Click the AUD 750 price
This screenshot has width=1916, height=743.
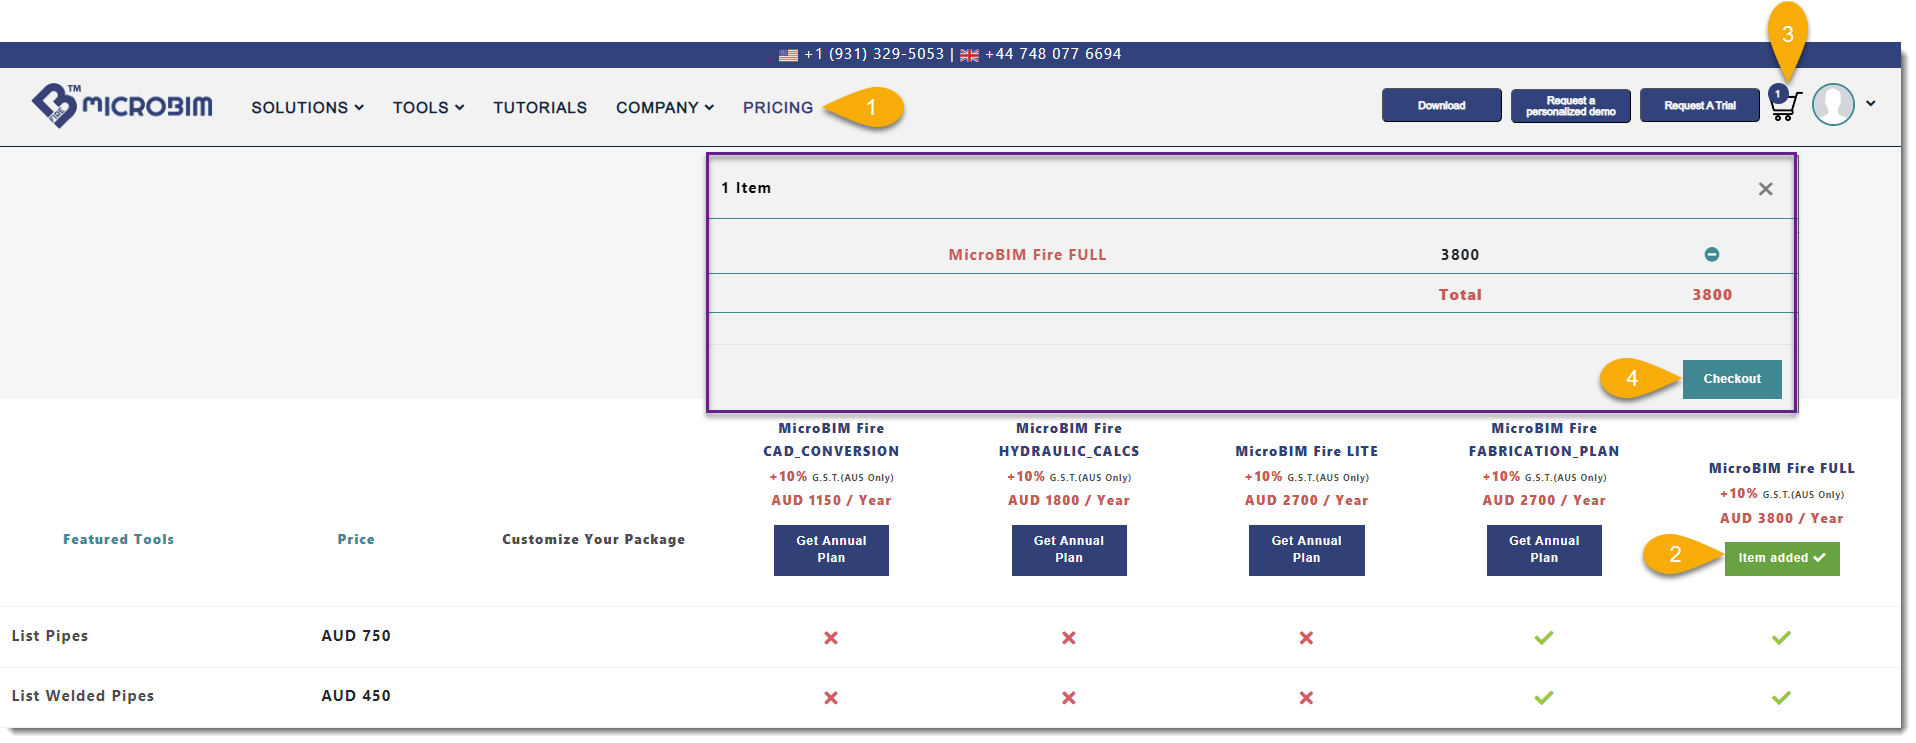coord(356,636)
